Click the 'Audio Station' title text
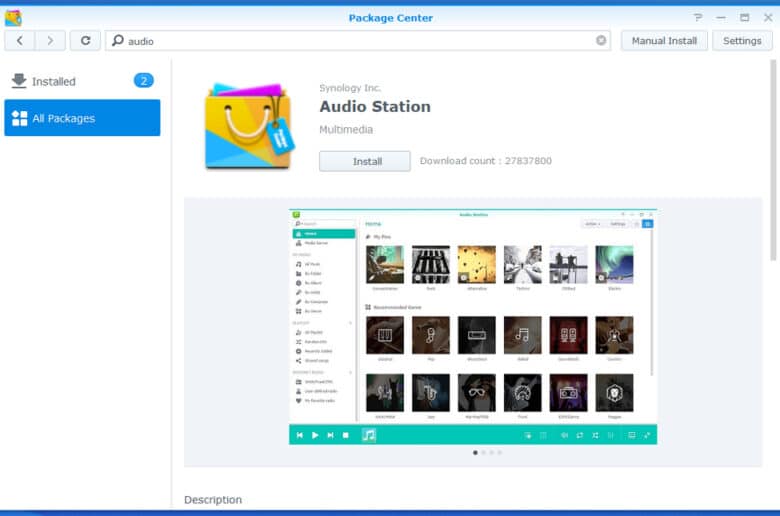780x516 pixels. (375, 106)
